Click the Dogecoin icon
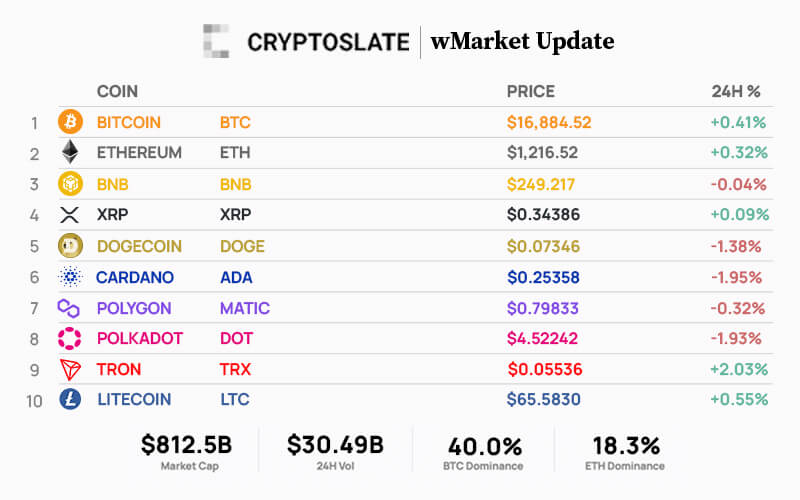The width and height of the screenshot is (800, 500). [70, 246]
